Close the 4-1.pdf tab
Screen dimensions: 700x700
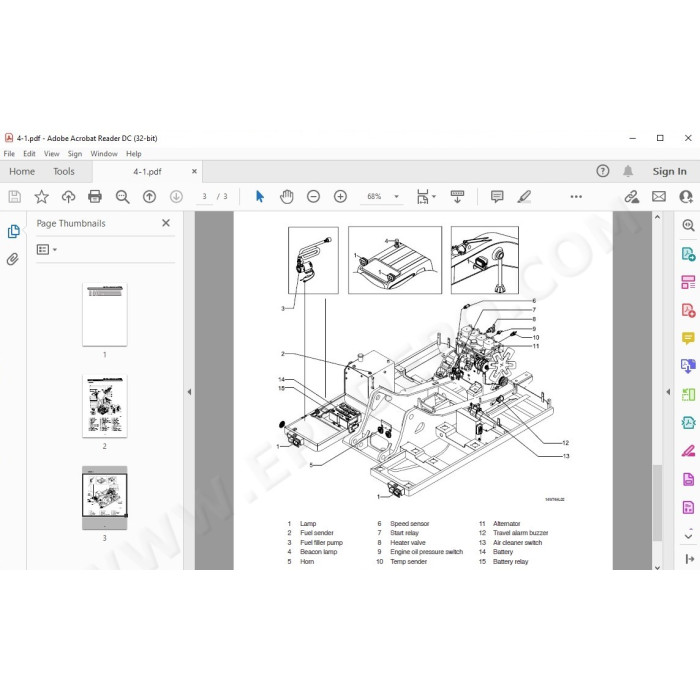(x=194, y=171)
